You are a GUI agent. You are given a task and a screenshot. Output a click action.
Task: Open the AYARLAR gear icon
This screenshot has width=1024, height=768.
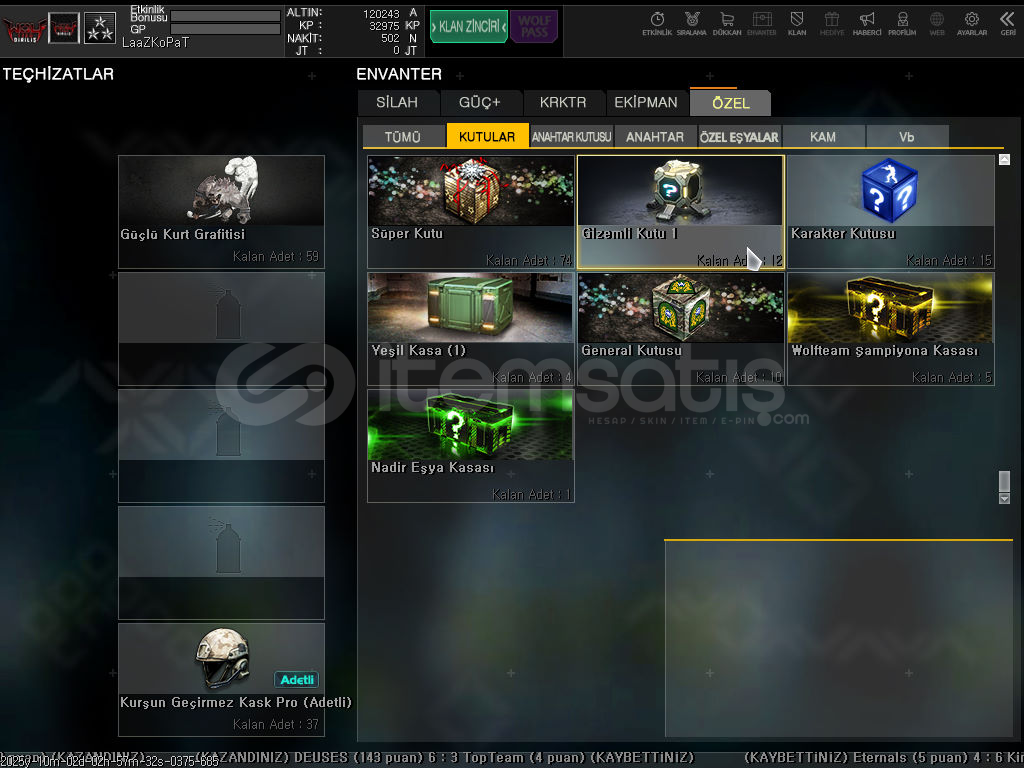click(x=972, y=24)
